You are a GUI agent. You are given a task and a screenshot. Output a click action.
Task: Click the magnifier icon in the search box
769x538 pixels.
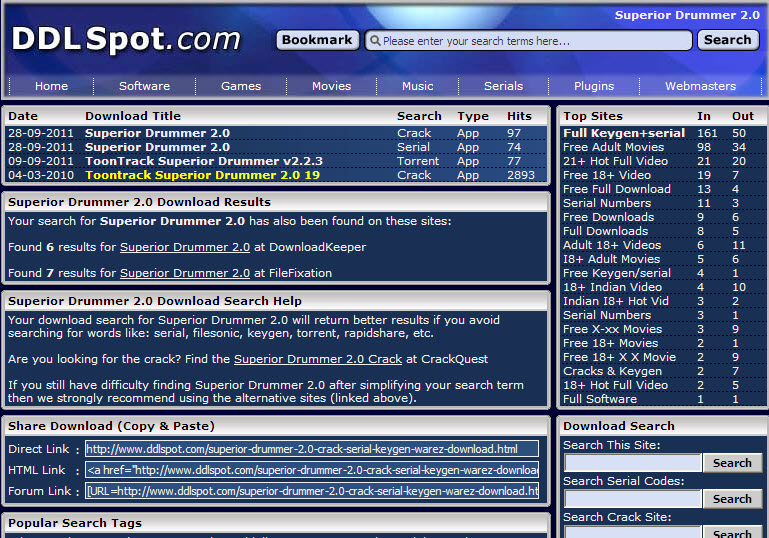tap(375, 40)
